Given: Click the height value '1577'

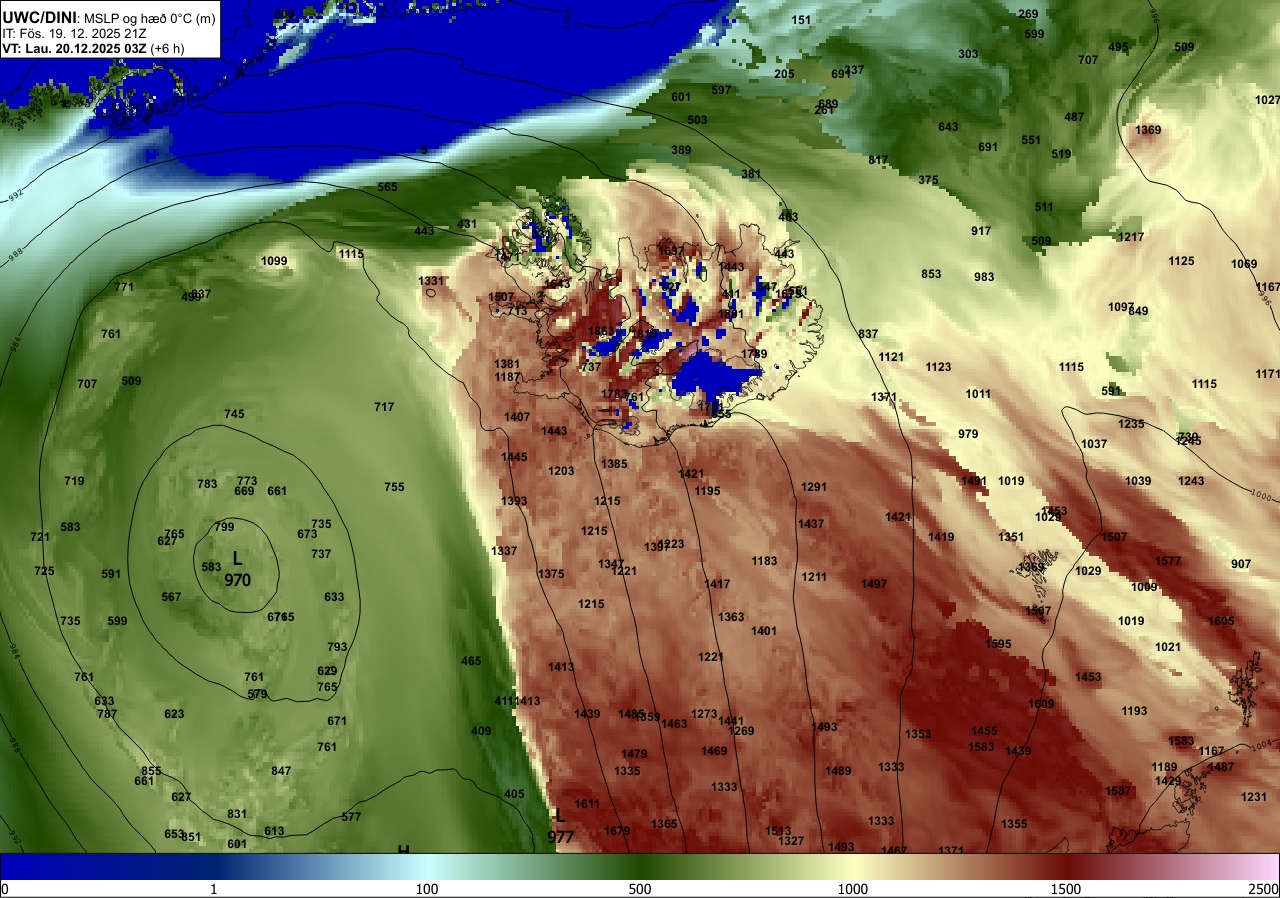Looking at the screenshot, I should 1168,561.
